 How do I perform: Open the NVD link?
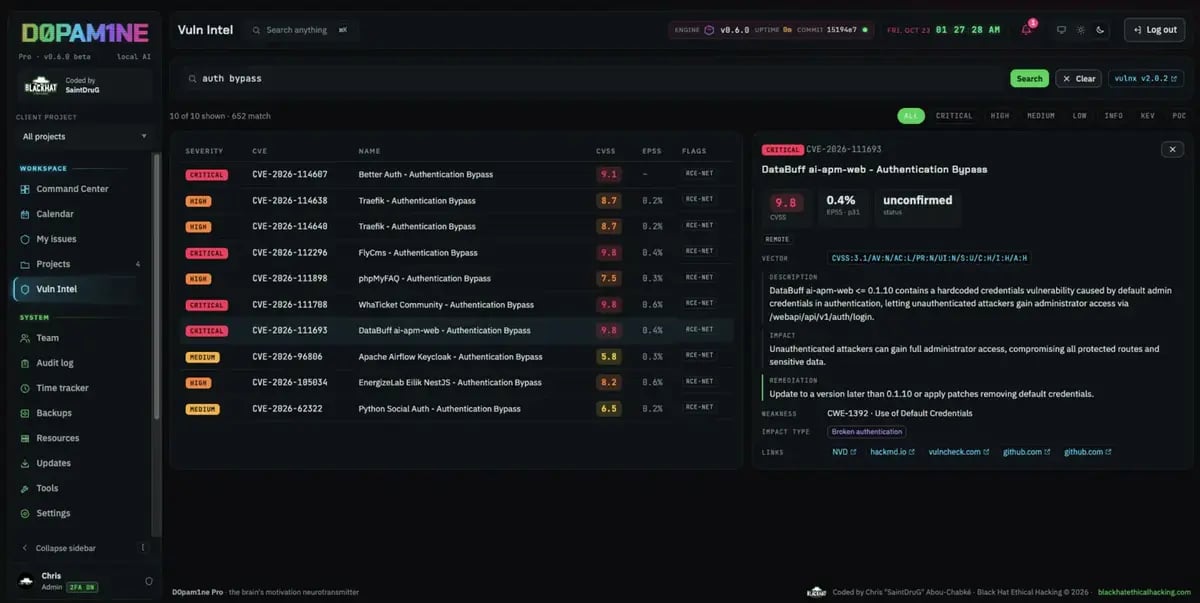click(x=843, y=452)
